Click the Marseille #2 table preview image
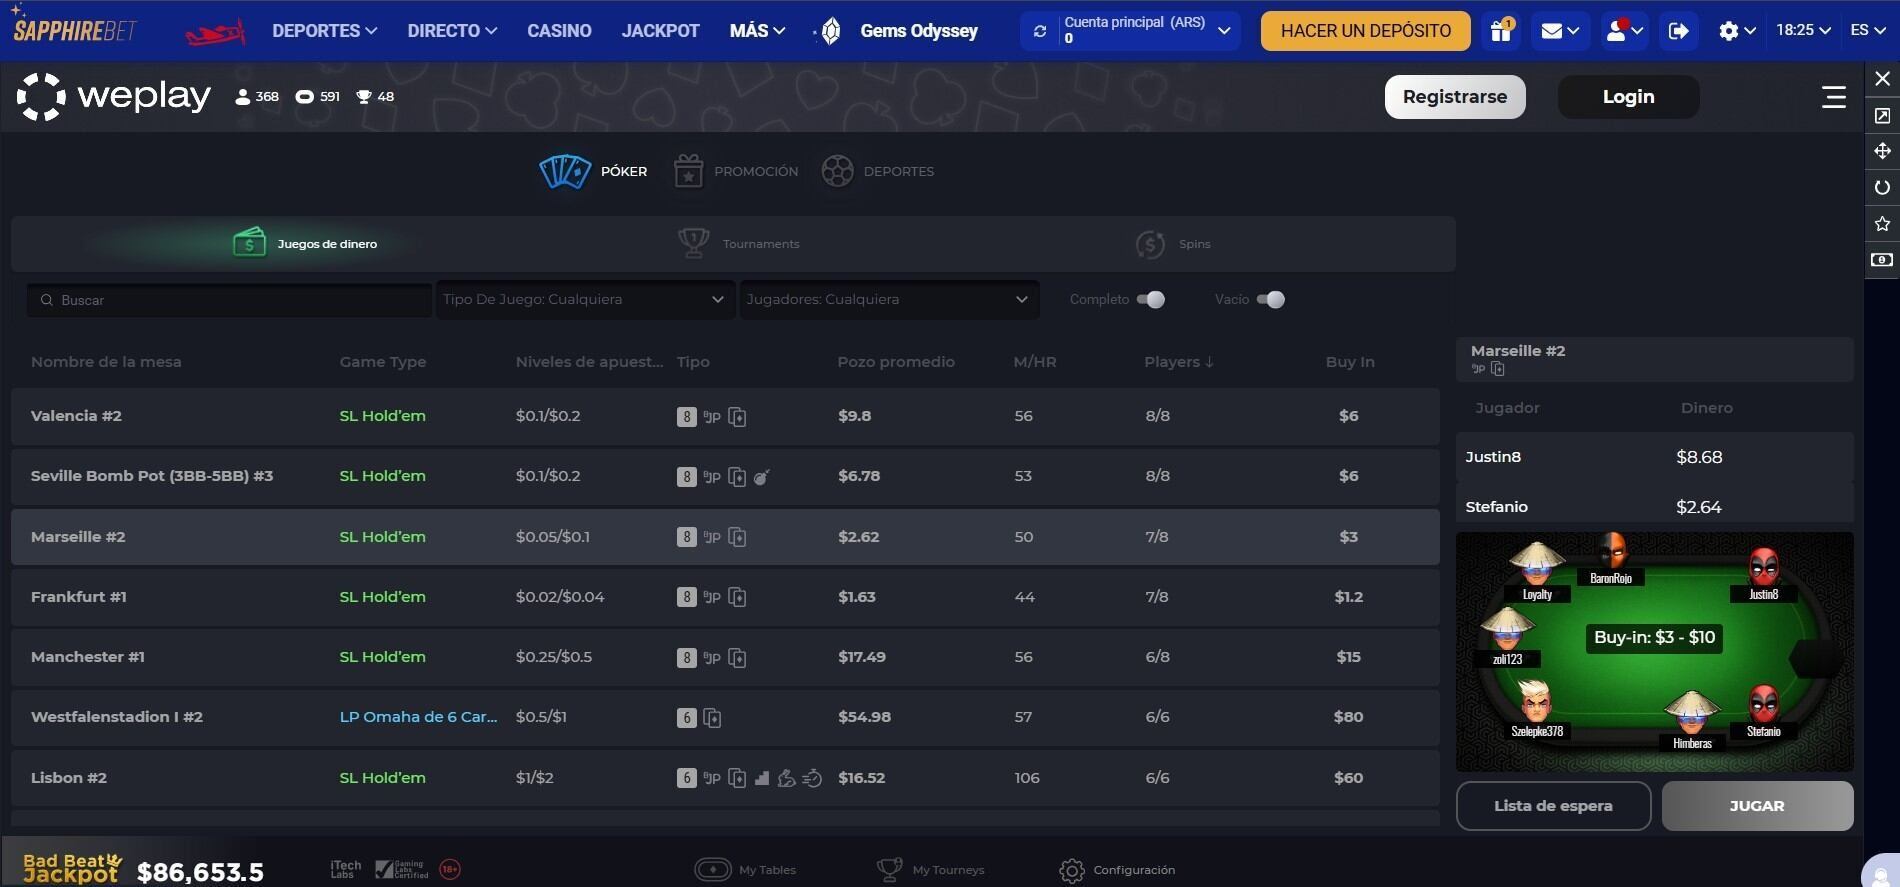Image resolution: width=1900 pixels, height=887 pixels. (x=1654, y=652)
